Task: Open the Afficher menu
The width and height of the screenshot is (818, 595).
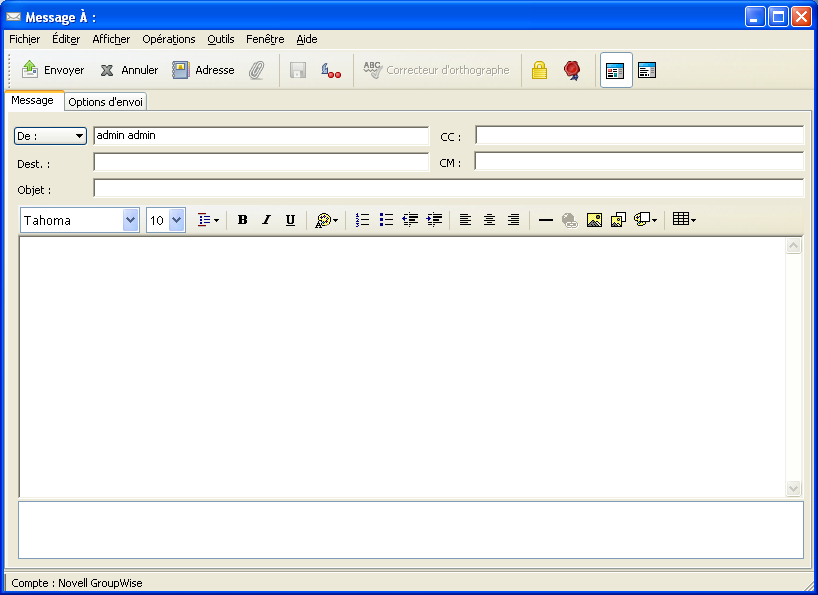Action: (x=111, y=39)
